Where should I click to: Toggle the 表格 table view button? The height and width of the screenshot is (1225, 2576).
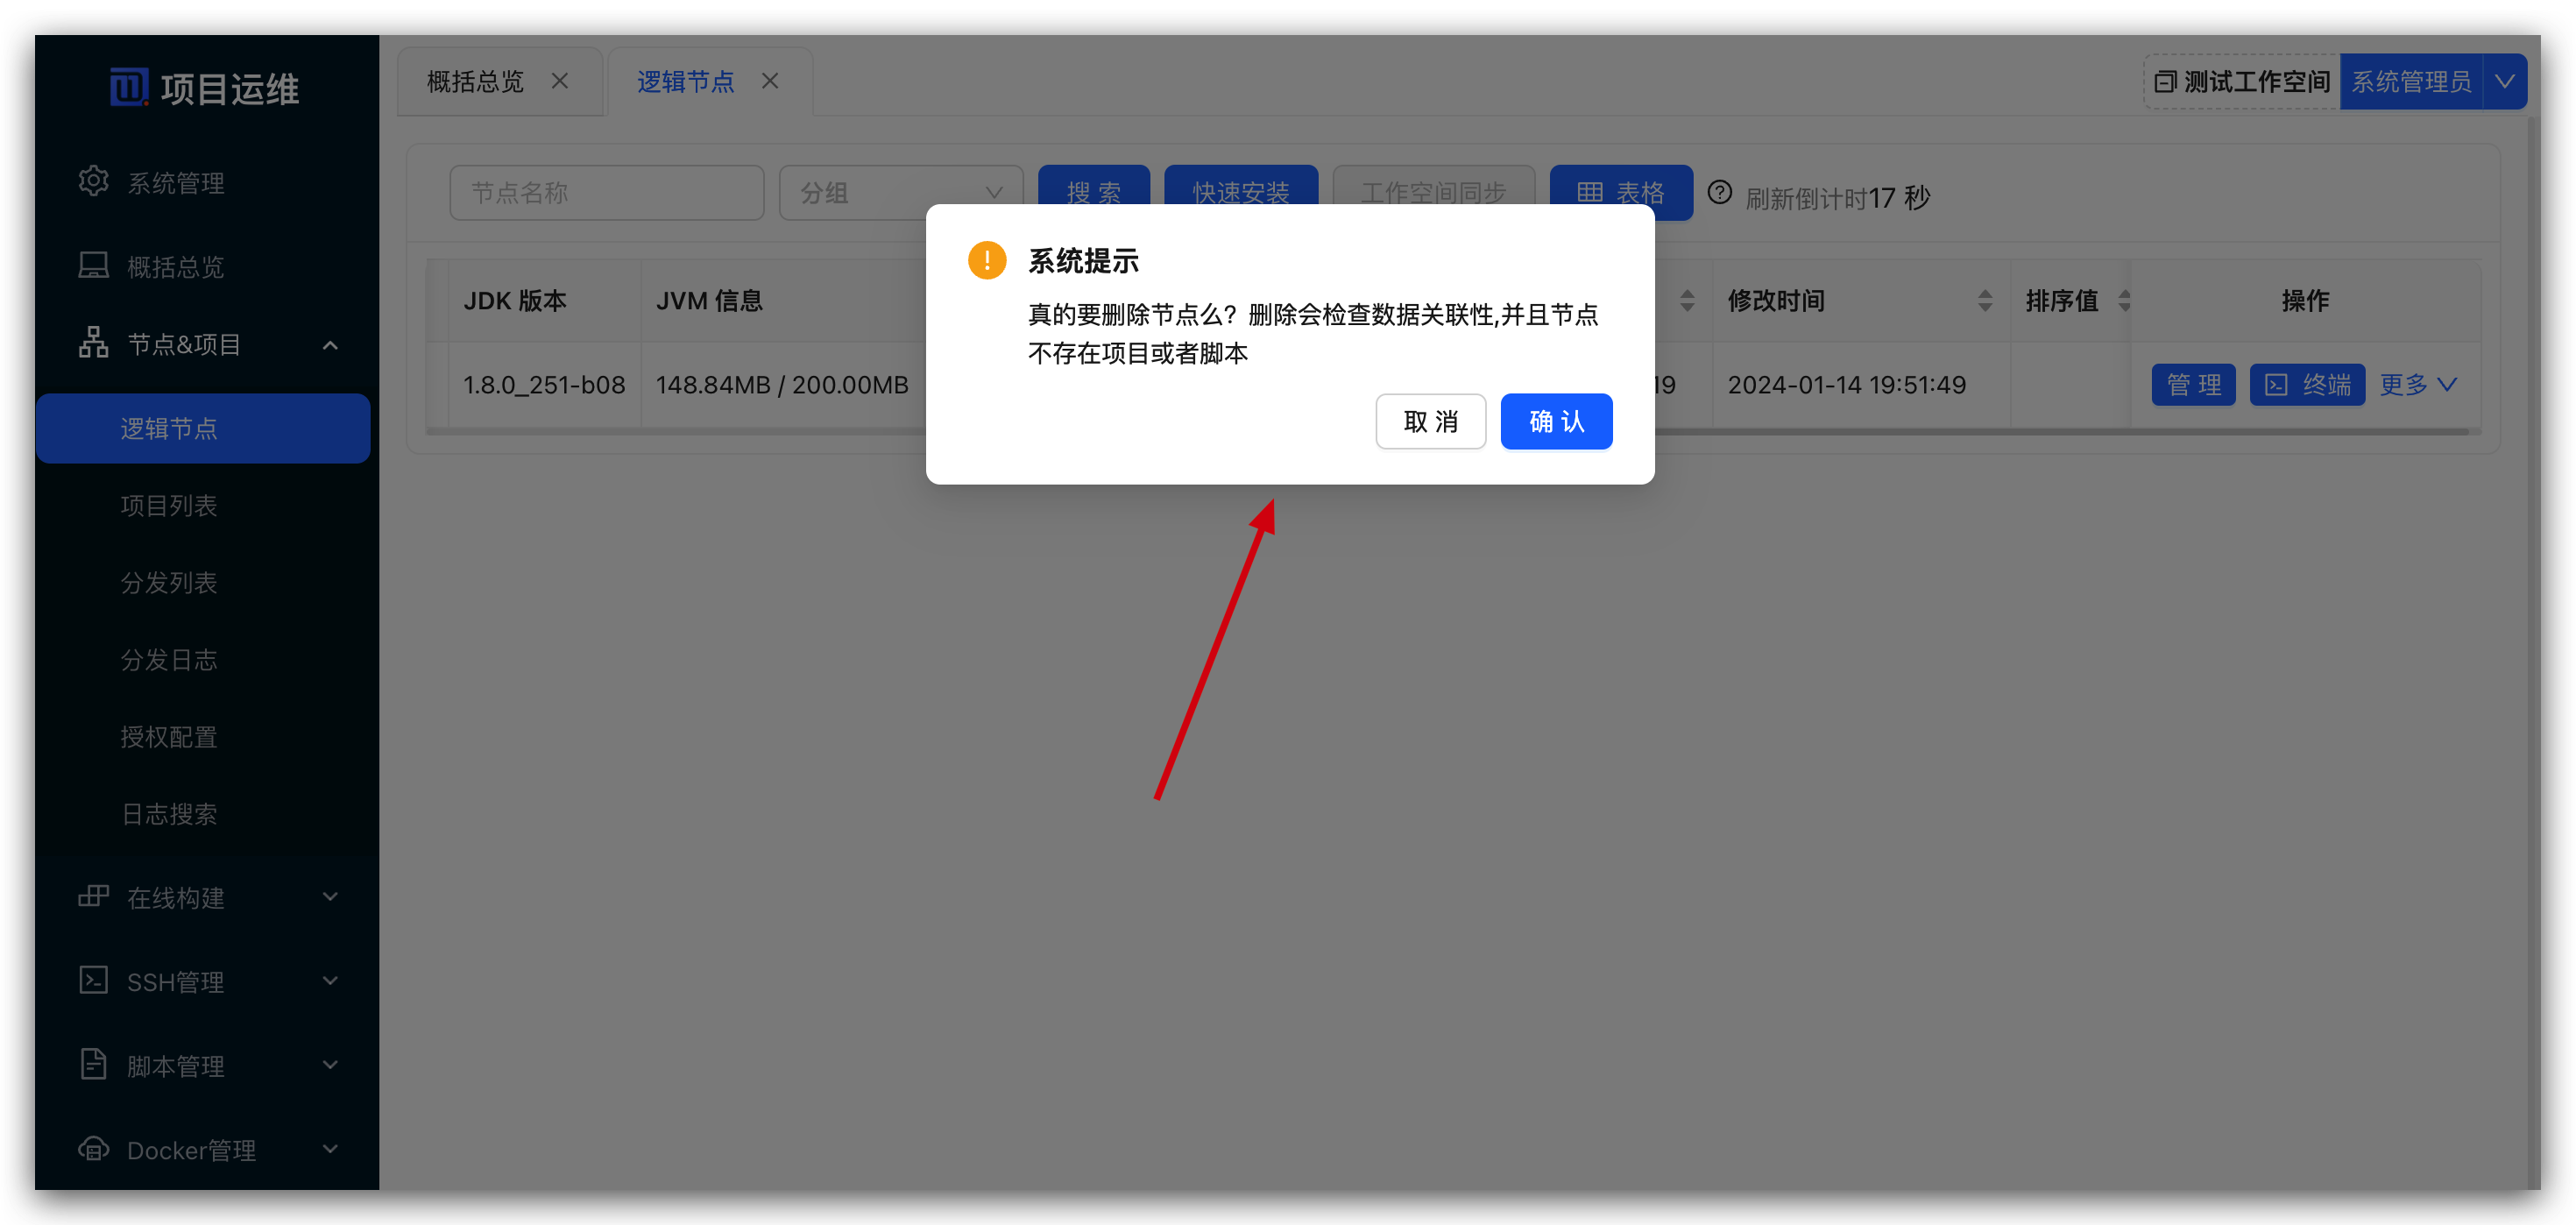click(1620, 192)
